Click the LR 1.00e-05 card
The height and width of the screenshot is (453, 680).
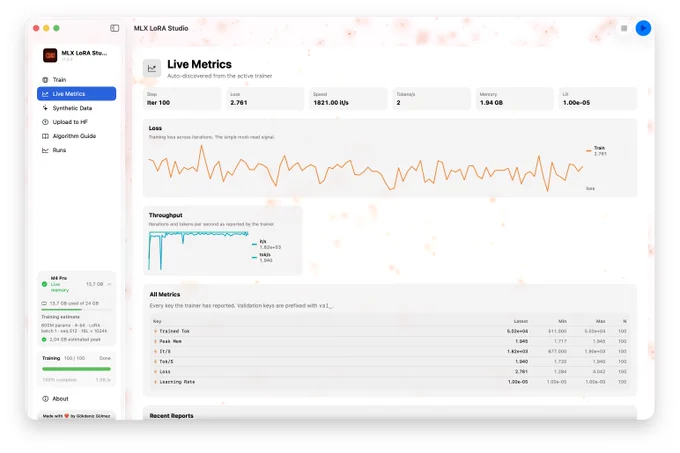click(x=598, y=99)
